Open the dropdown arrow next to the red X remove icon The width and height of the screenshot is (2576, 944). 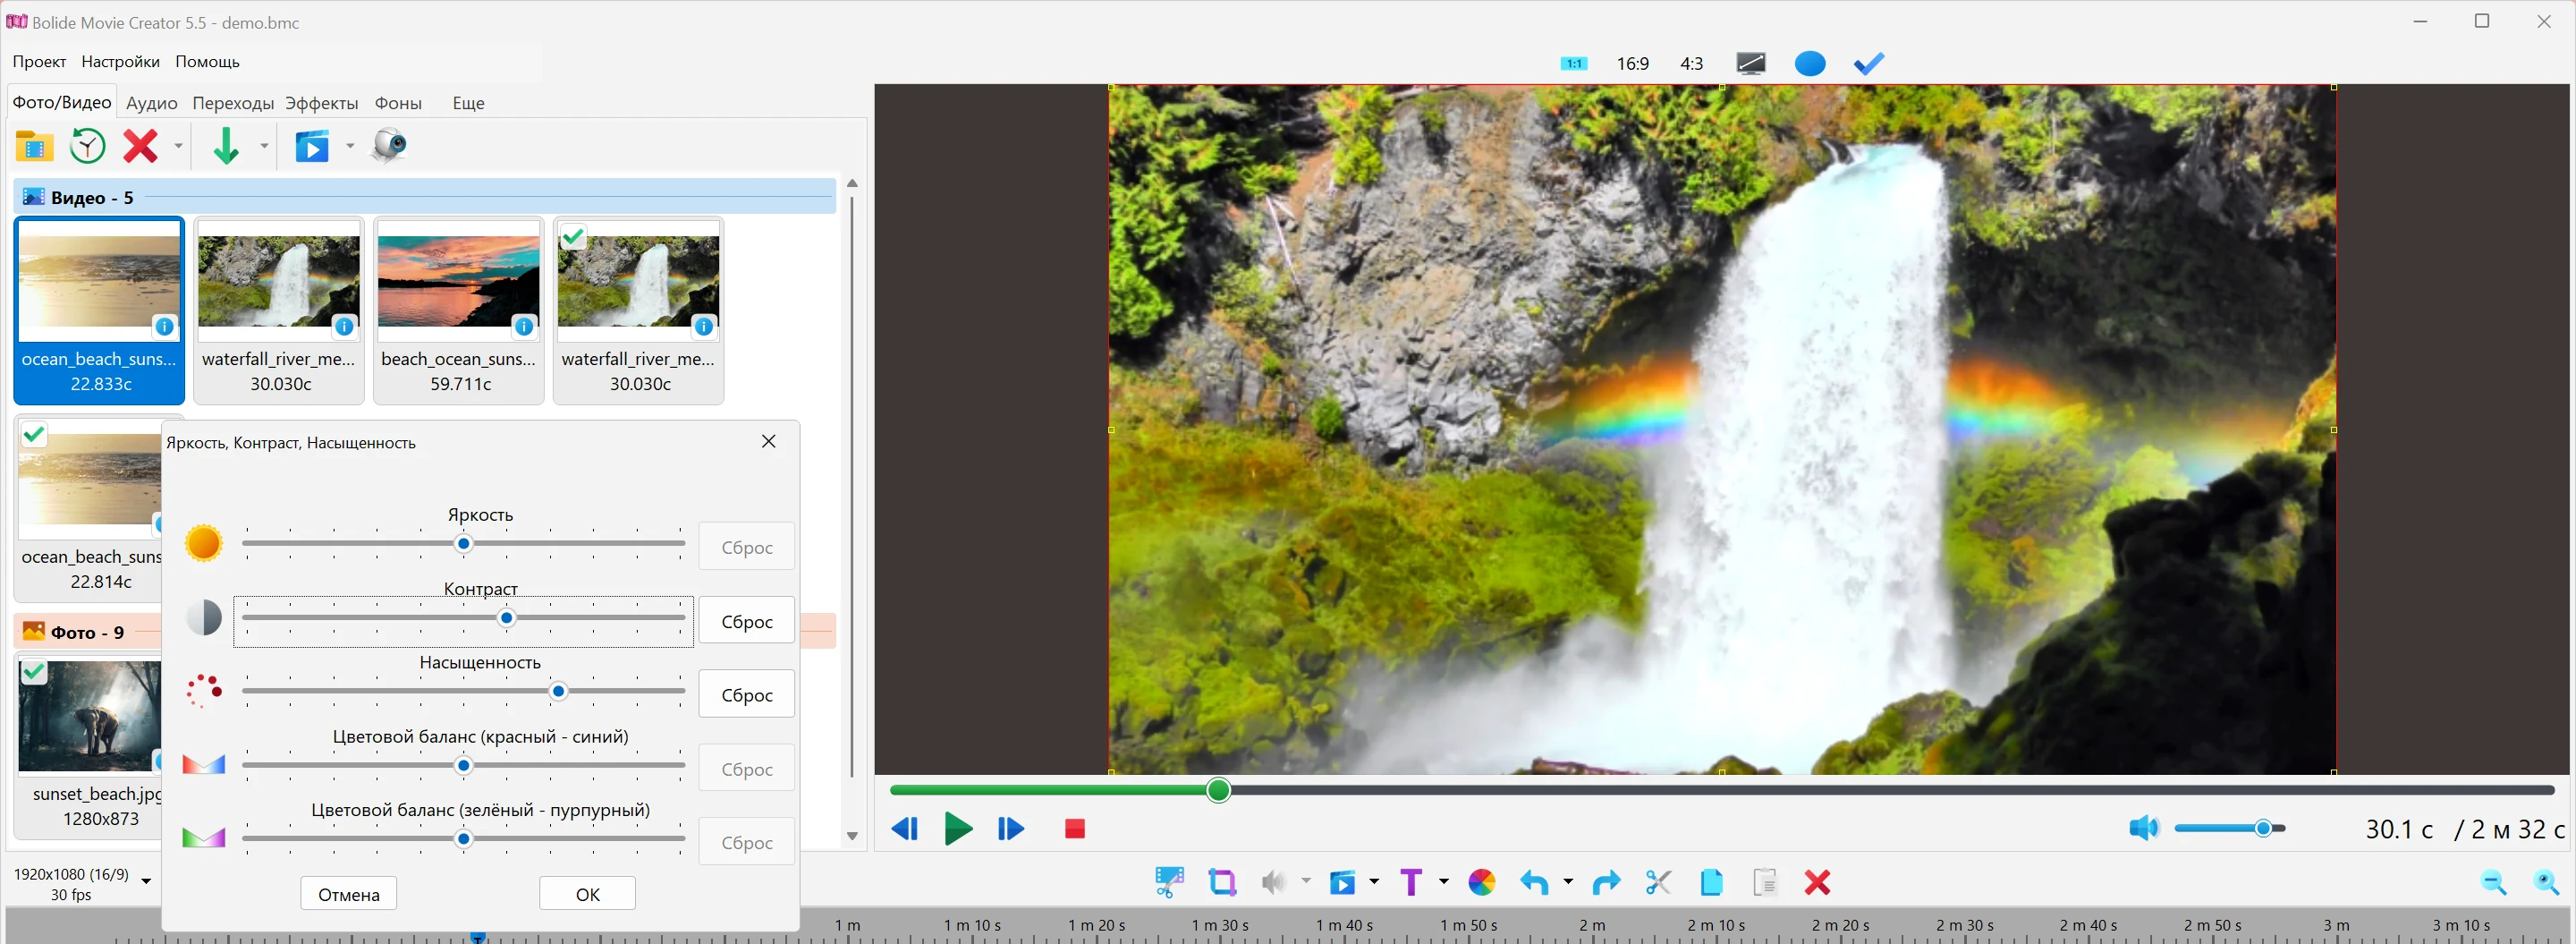point(178,146)
